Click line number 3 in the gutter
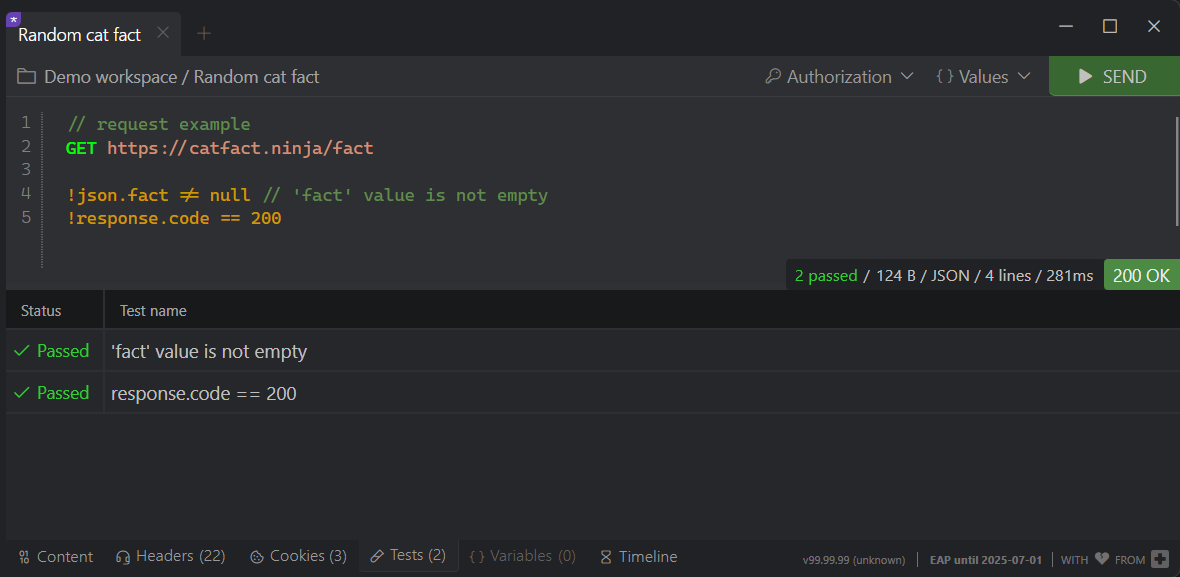Image resolution: width=1180 pixels, height=577 pixels. tap(26, 169)
